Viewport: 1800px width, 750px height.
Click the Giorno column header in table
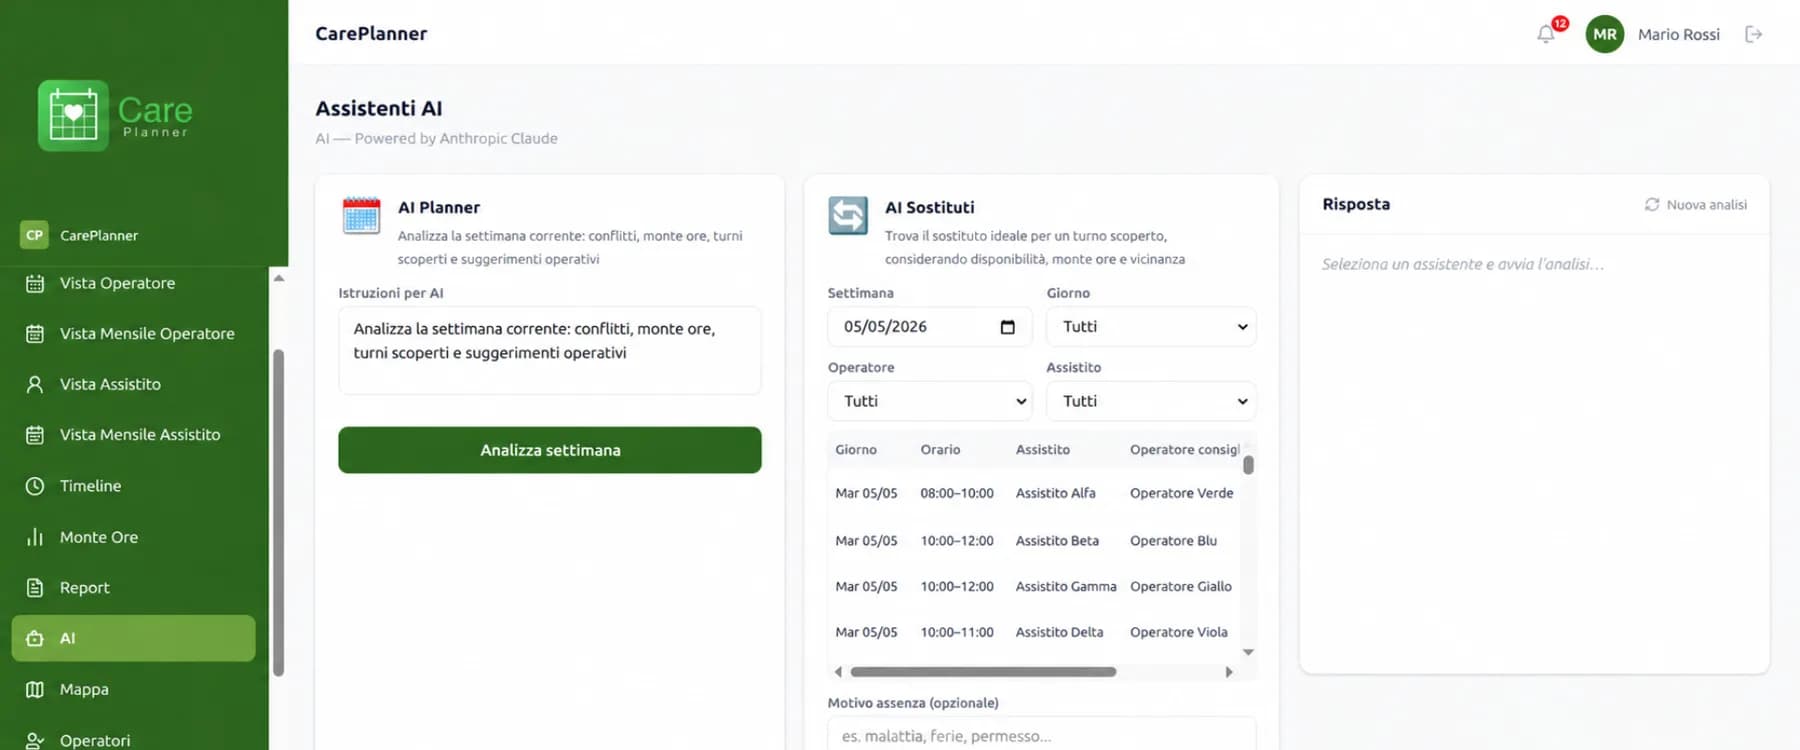pyautogui.click(x=856, y=450)
